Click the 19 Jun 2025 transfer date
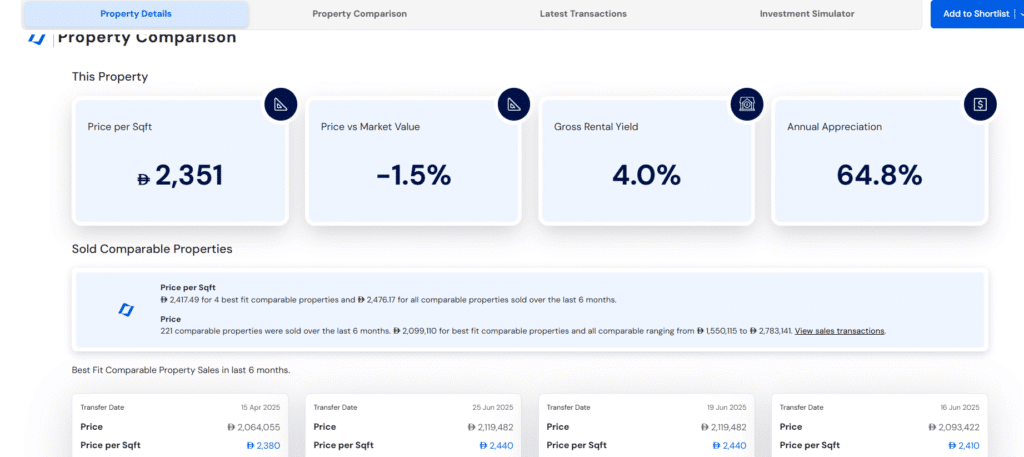1024x457 pixels. 726,407
